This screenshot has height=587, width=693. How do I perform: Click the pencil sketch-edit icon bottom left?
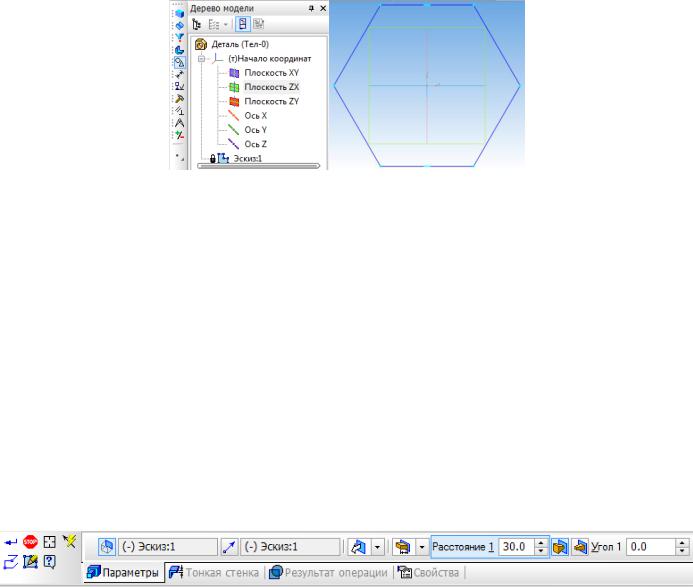pos(30,562)
